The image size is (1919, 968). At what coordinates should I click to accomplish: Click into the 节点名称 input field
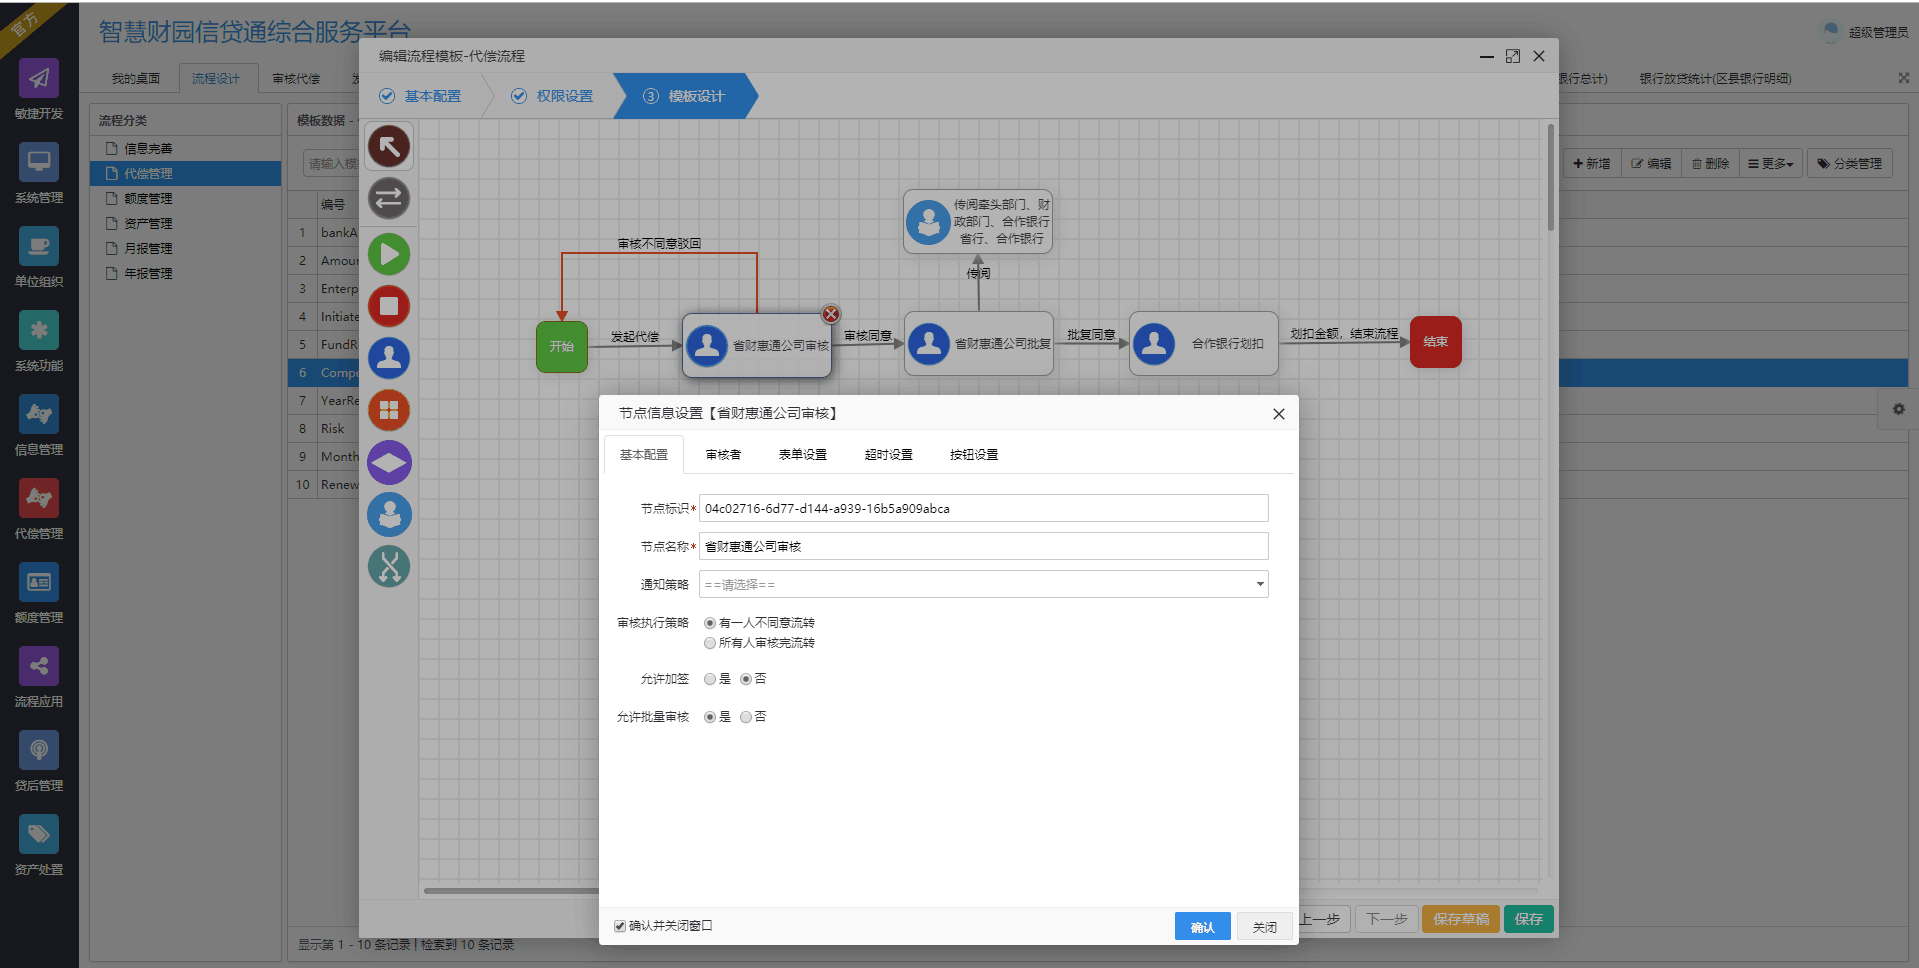pyautogui.click(x=983, y=546)
